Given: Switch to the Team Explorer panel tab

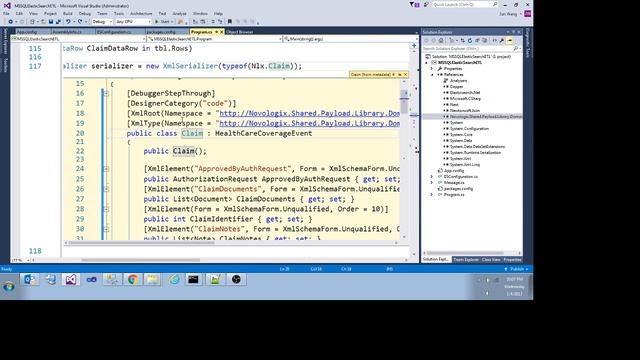Looking at the screenshot, I should pos(466,260).
